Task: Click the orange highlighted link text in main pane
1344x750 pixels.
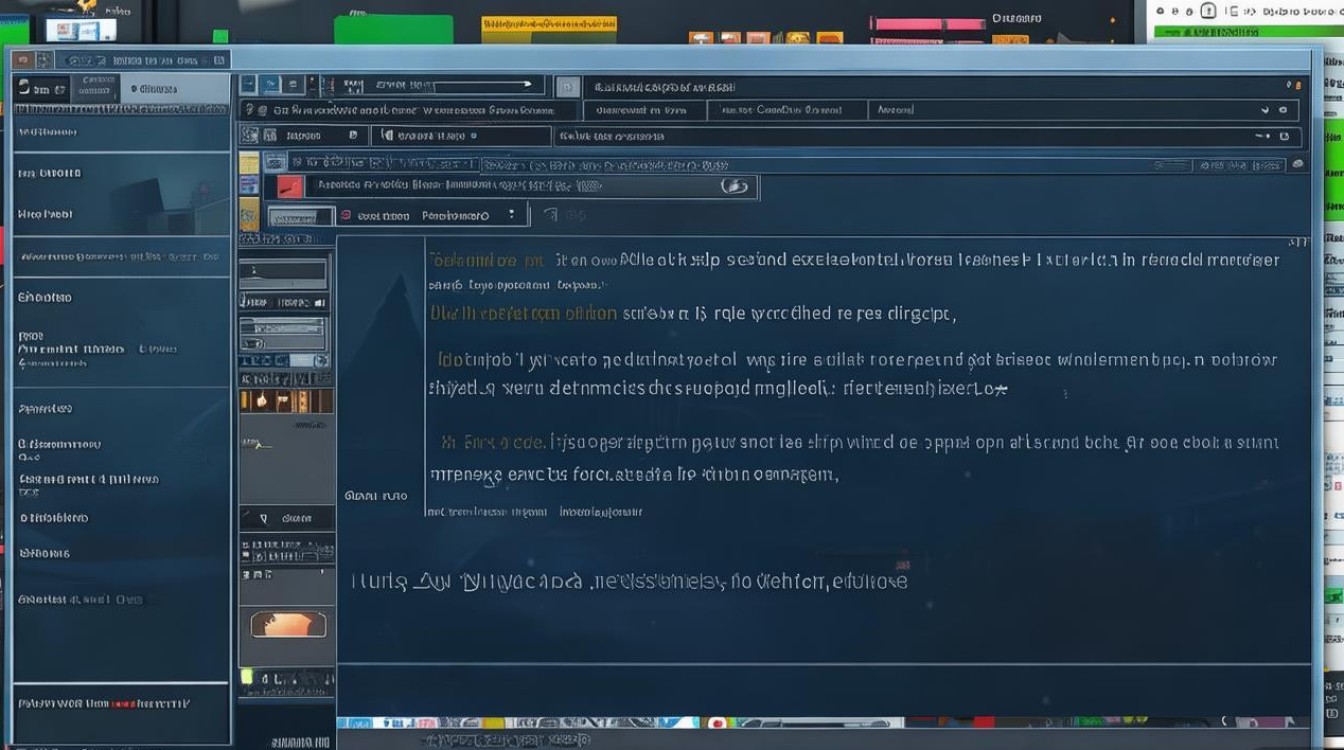Action: [x=523, y=313]
